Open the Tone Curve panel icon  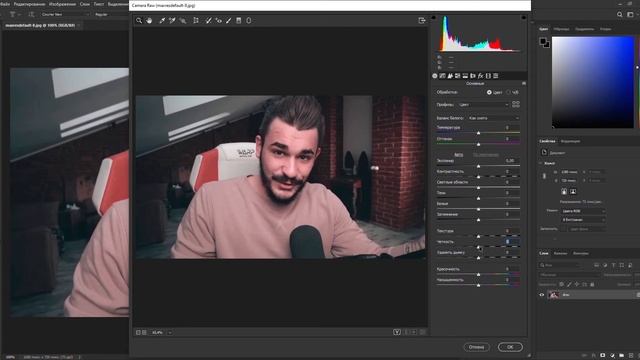[x=442, y=76]
